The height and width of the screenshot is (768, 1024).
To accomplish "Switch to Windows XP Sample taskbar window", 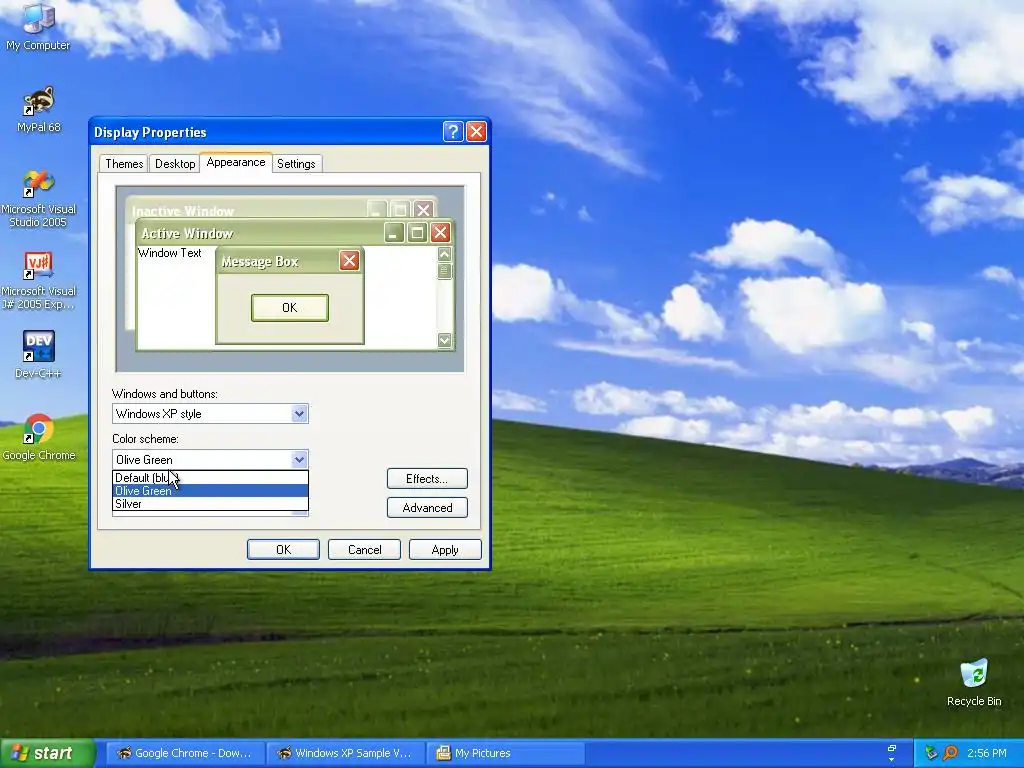I will pos(345,753).
